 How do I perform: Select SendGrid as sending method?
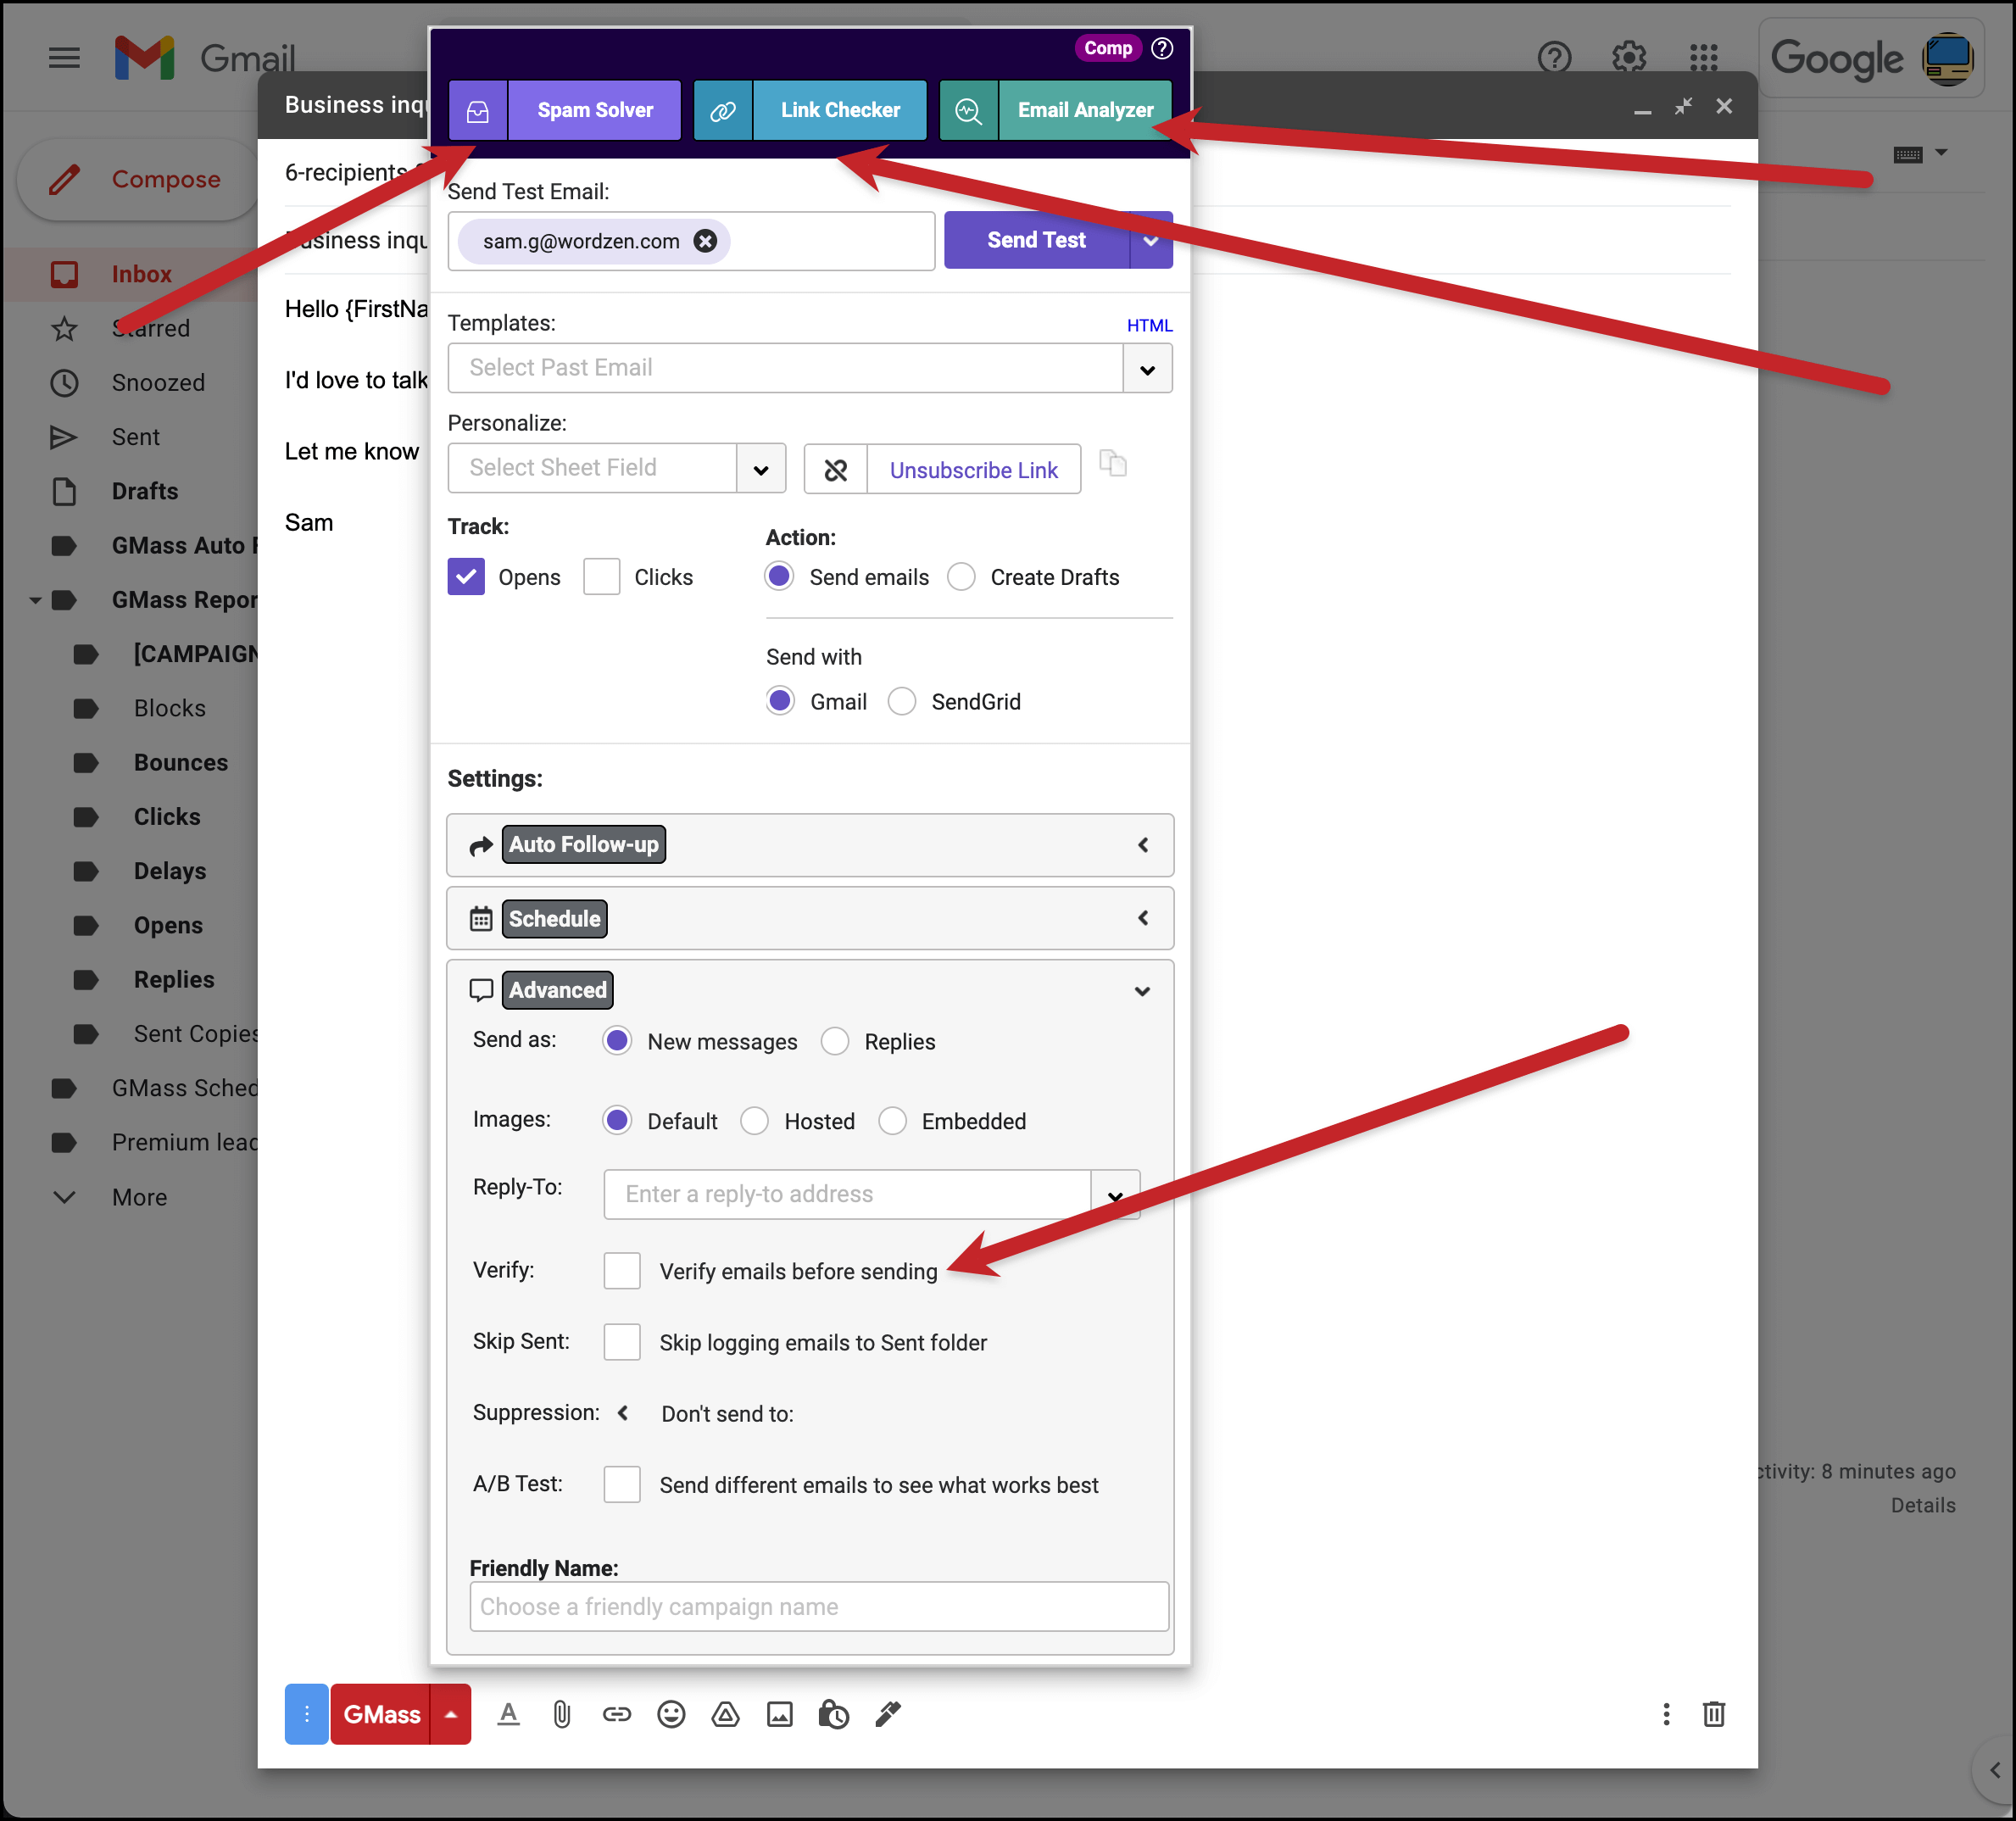pos(902,701)
